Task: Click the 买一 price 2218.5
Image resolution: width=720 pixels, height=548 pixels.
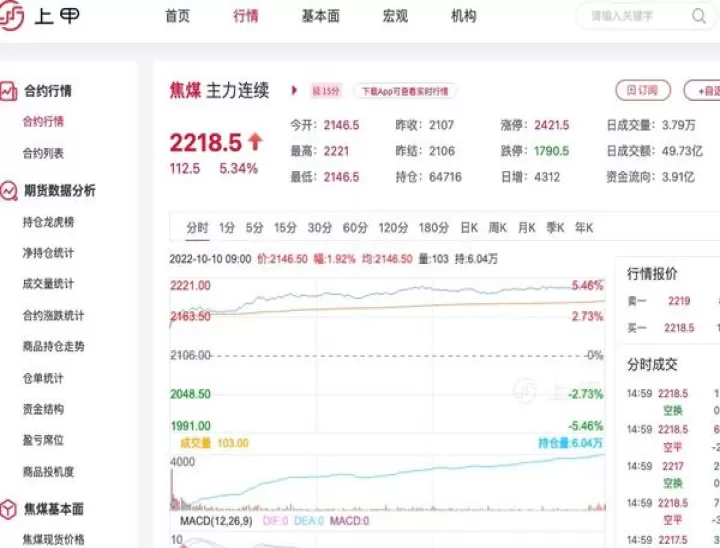Action: click(x=679, y=328)
